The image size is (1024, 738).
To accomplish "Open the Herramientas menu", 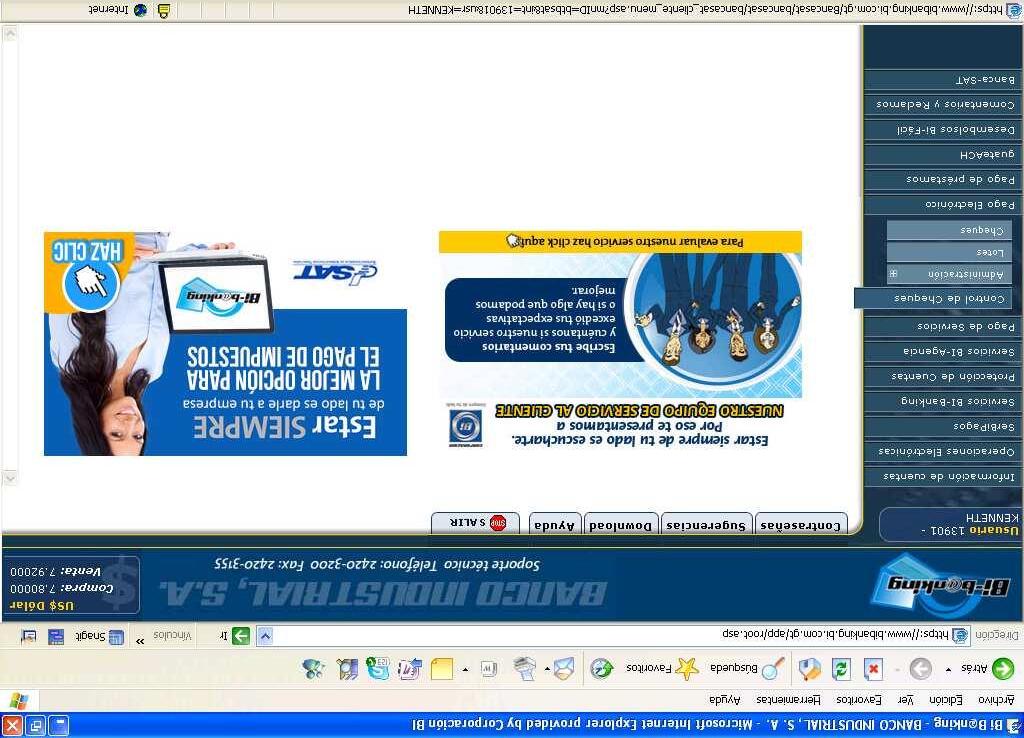I will click(x=788, y=699).
